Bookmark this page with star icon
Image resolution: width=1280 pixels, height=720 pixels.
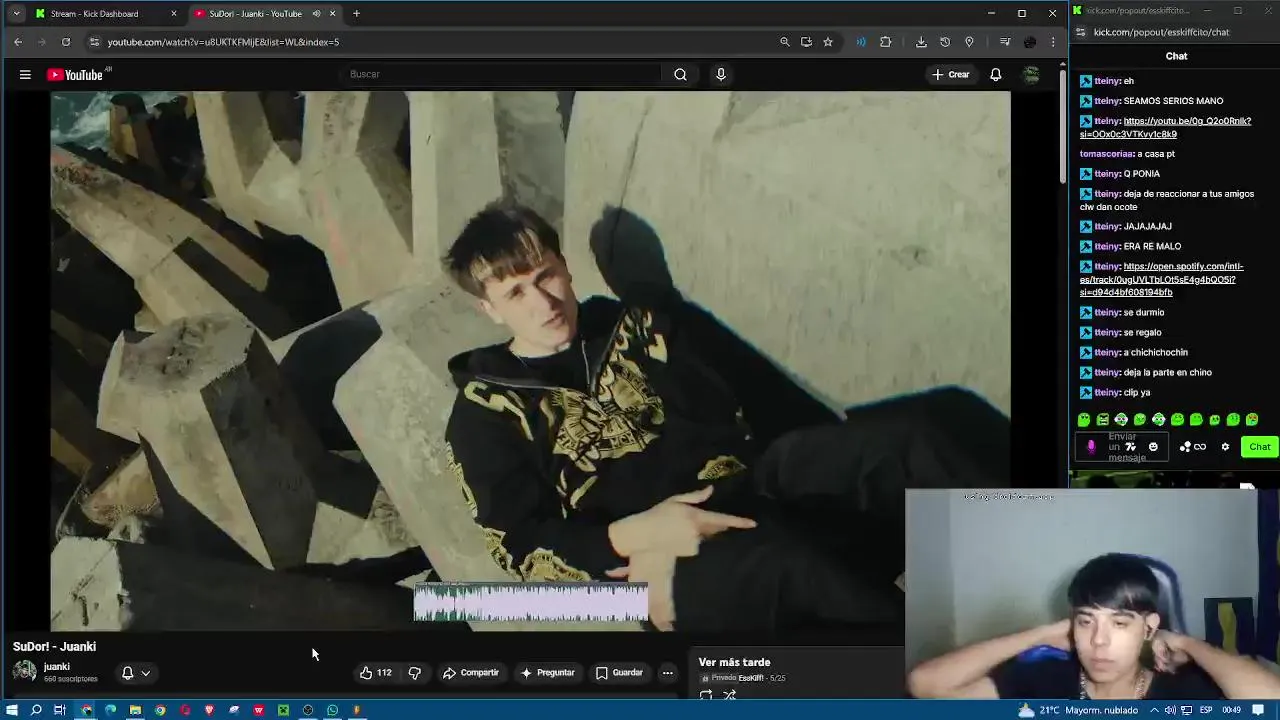coord(828,42)
